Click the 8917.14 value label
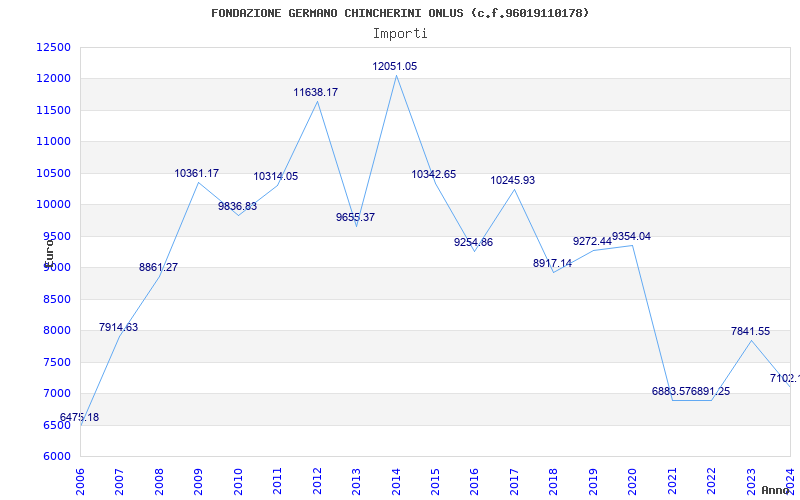The image size is (800, 500). click(x=553, y=264)
